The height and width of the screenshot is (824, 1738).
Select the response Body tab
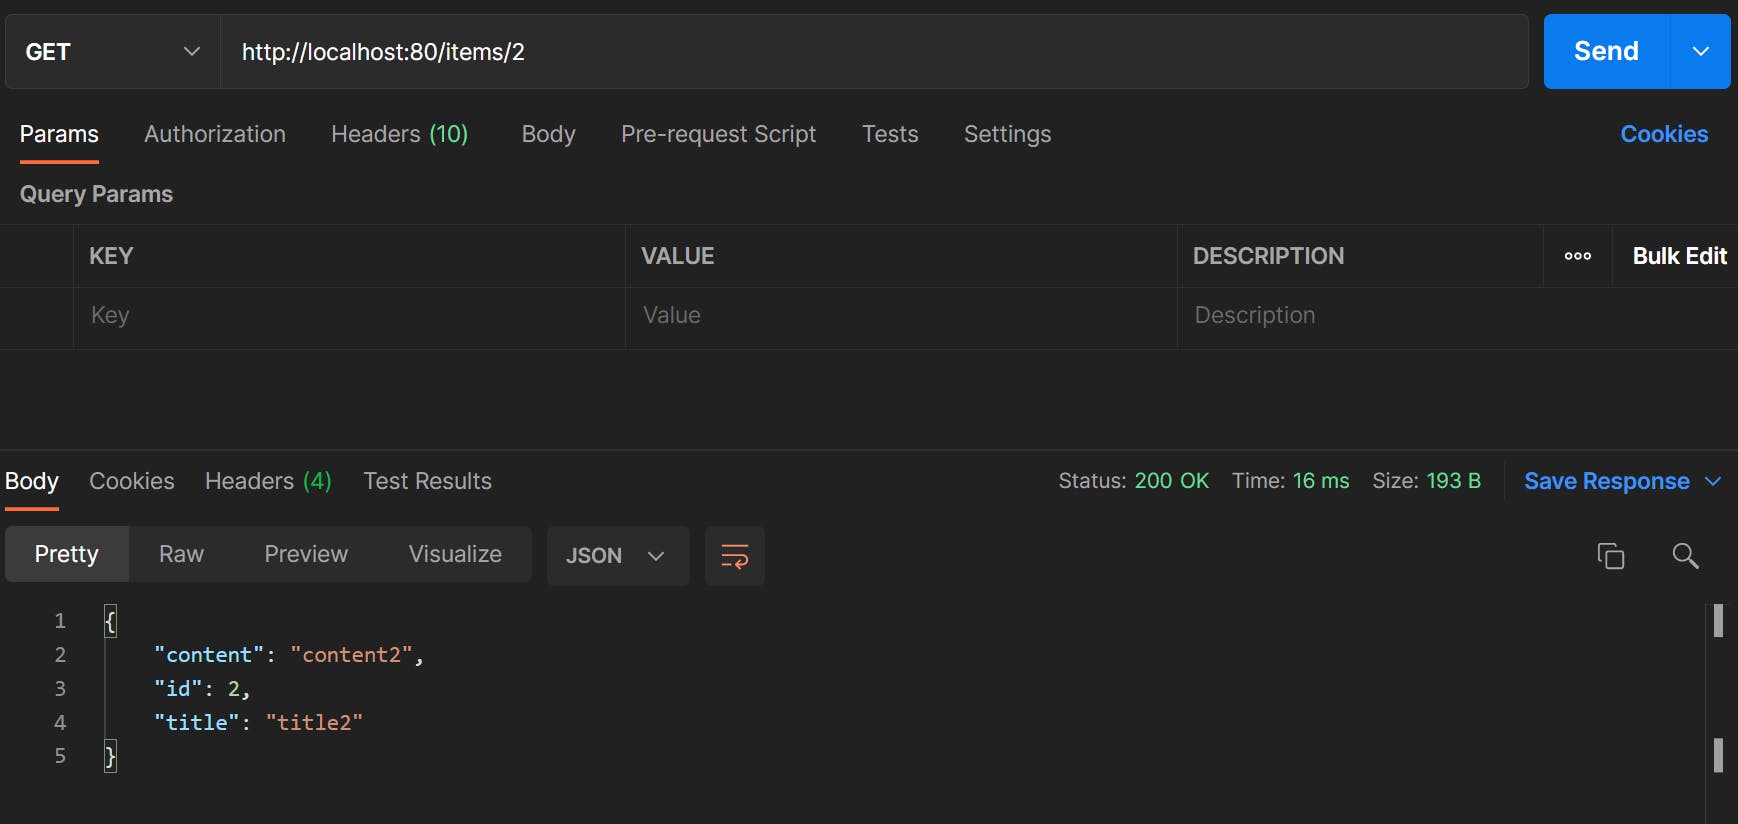[32, 481]
